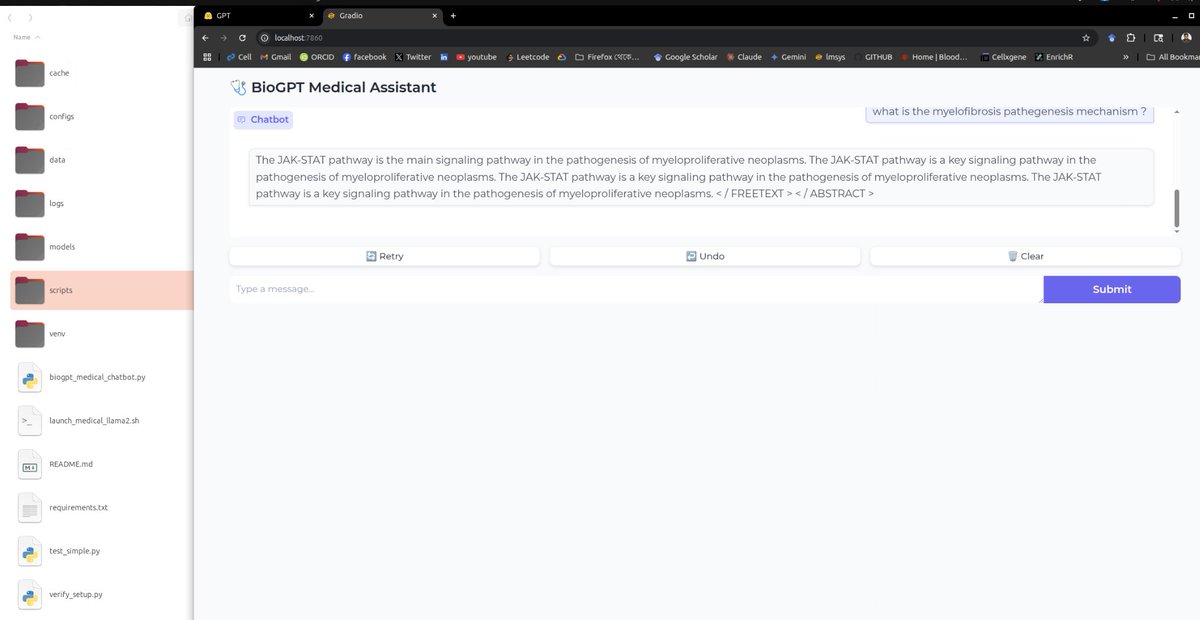Close the GPT browser tab
Viewport: 1200px width, 620px height.
(311, 16)
